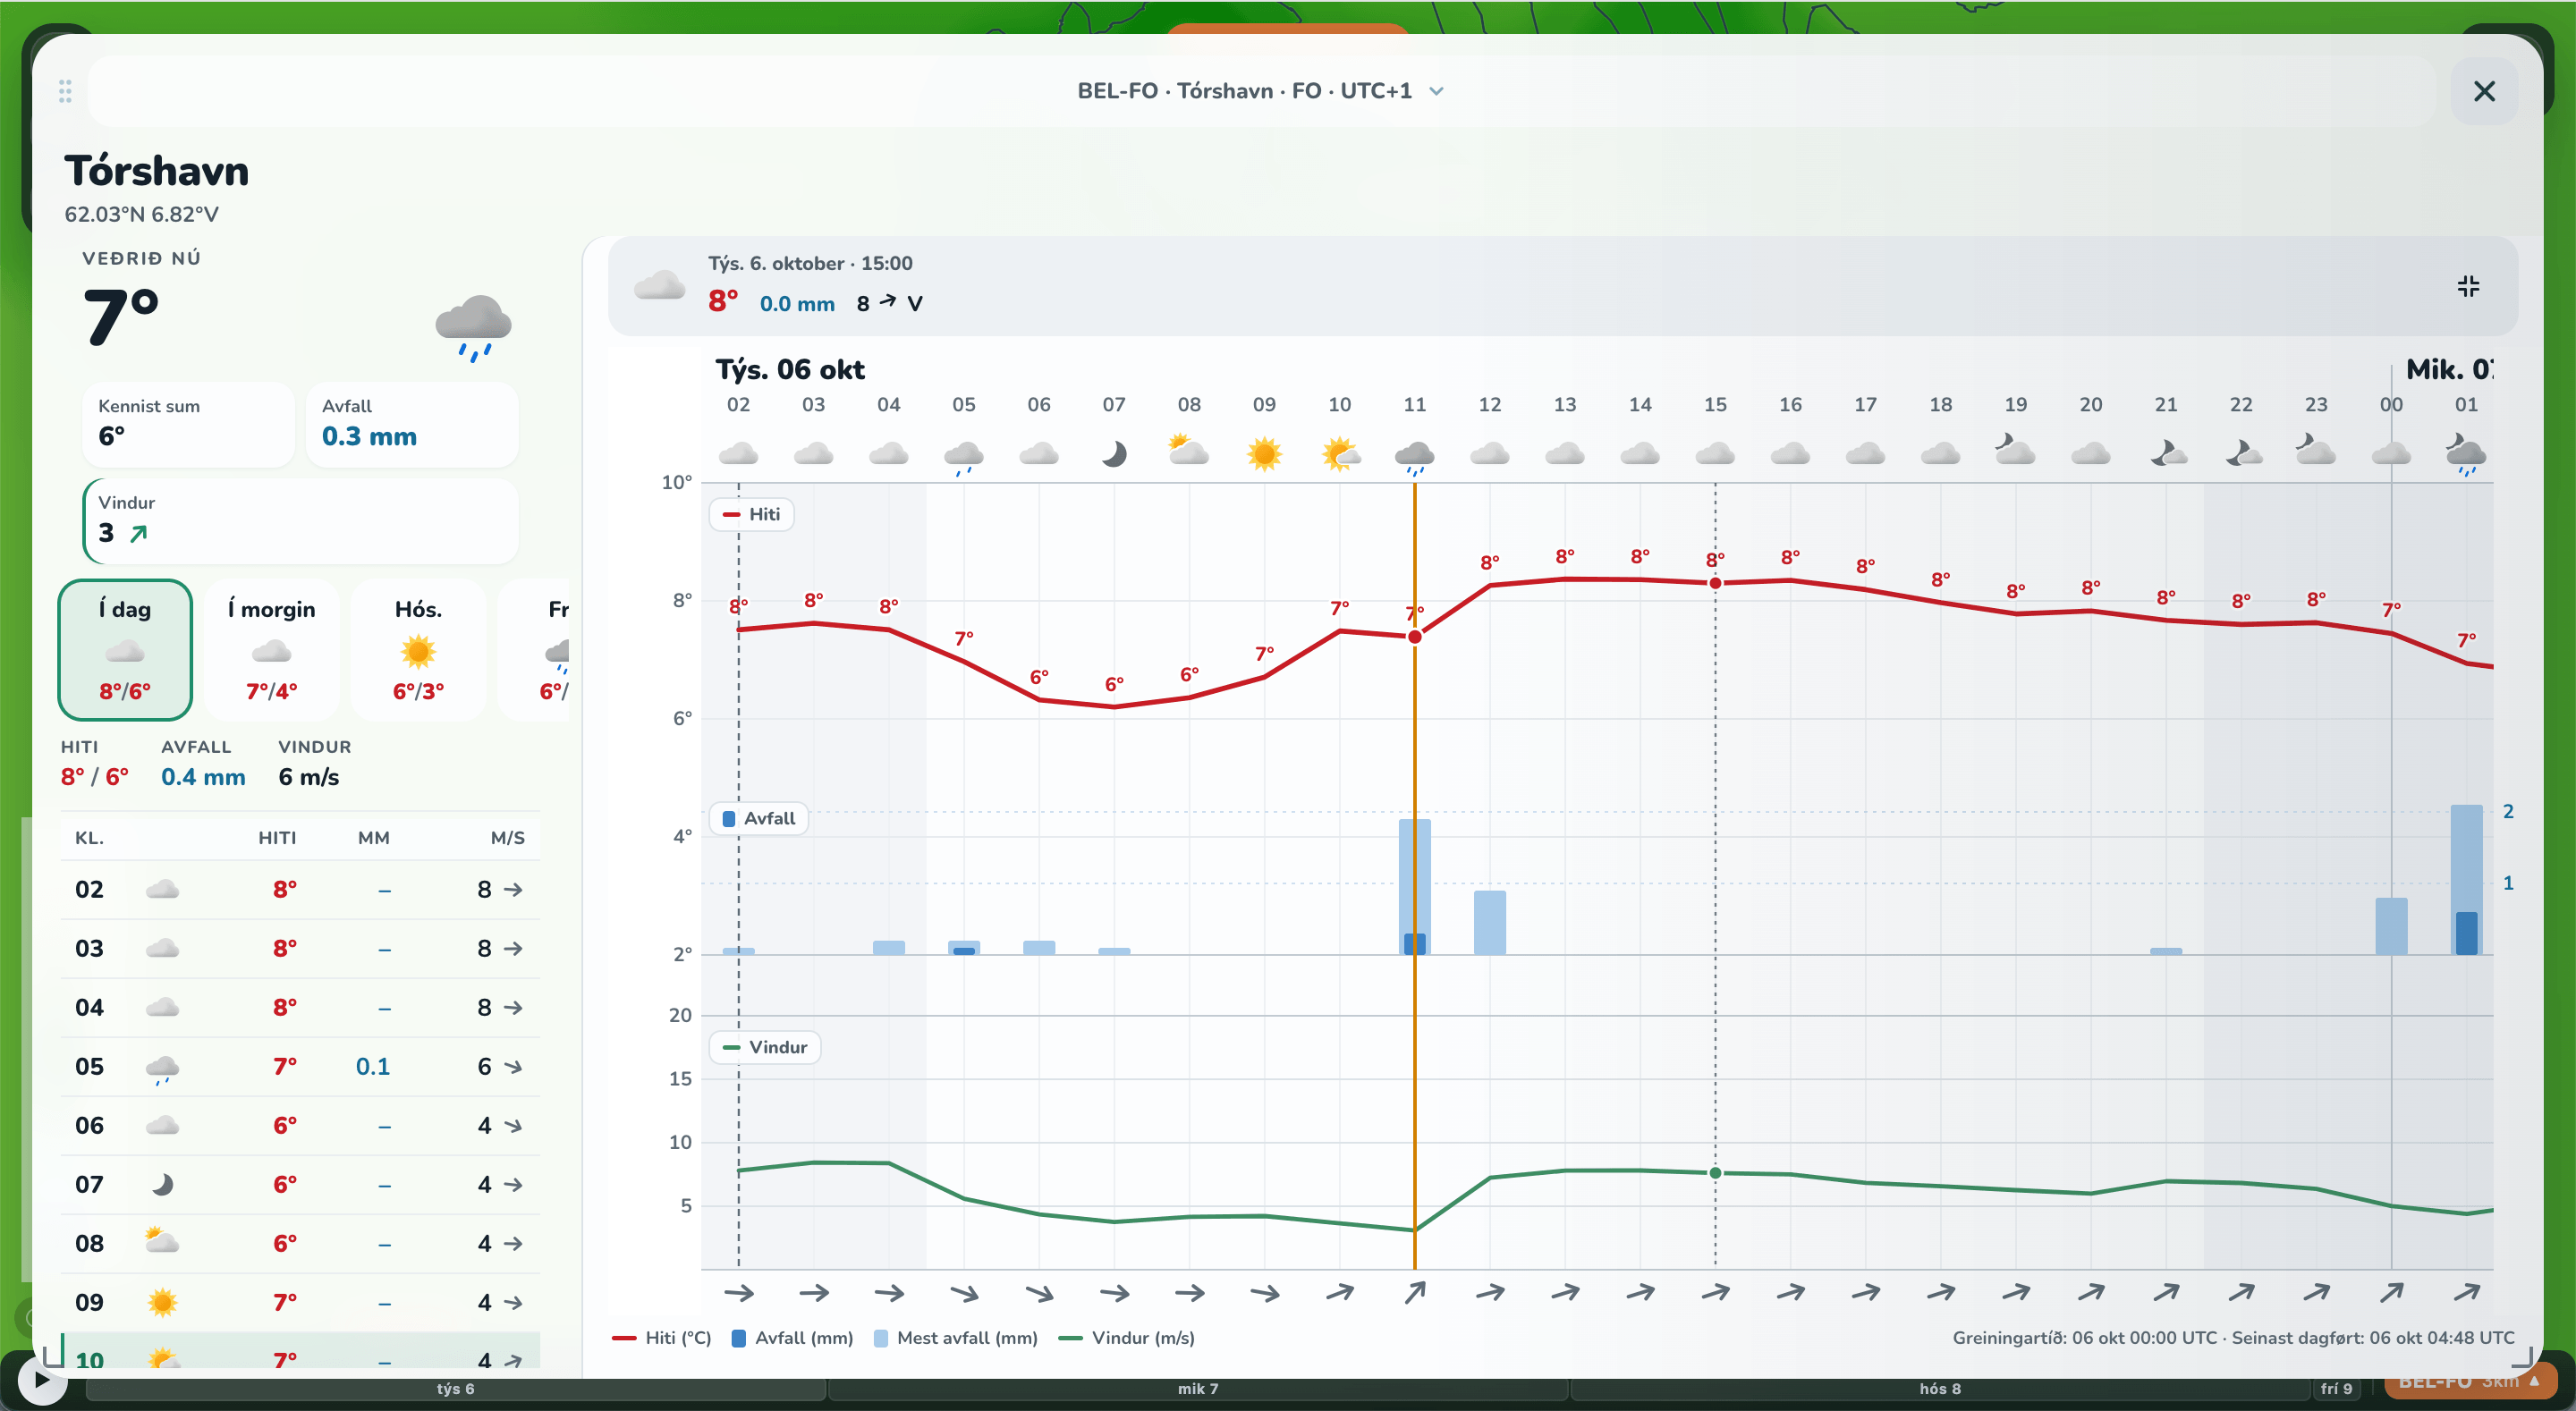The image size is (2576, 1411).
Task: Click the play button on the timeline
Action: click(42, 1380)
